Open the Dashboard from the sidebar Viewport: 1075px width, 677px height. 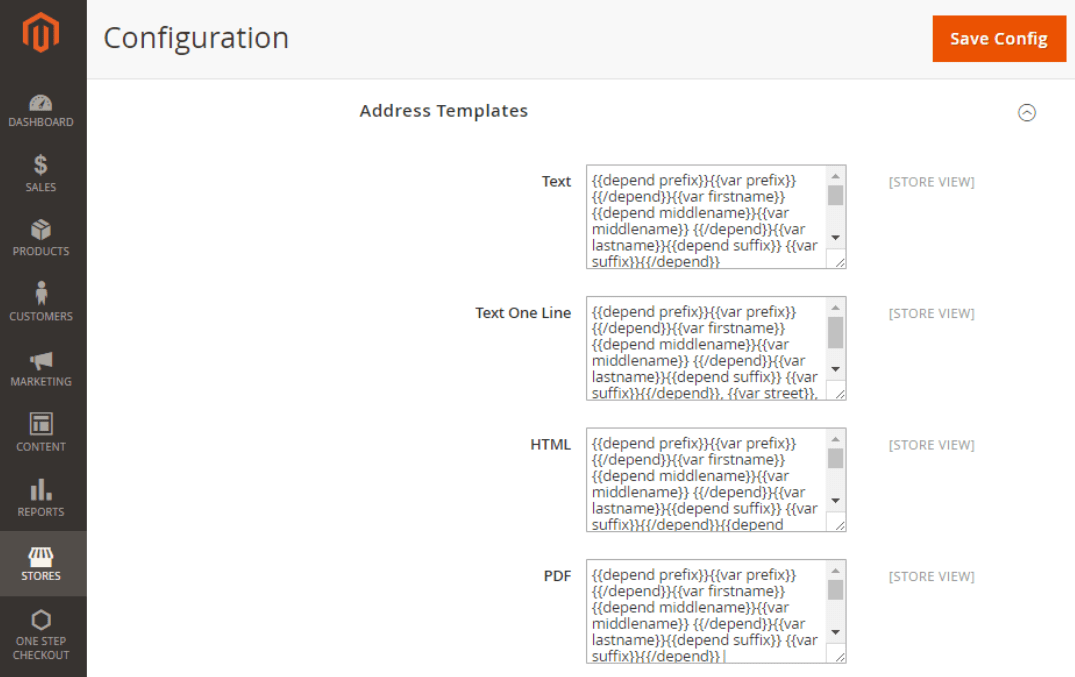tap(41, 110)
